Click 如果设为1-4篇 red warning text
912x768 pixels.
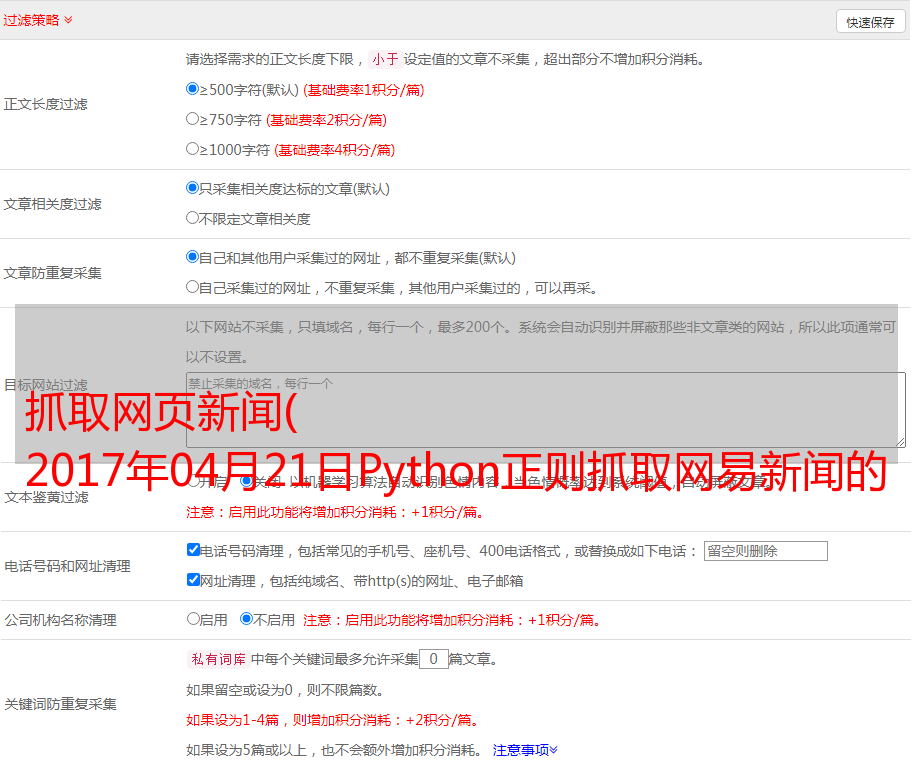[x=333, y=720]
